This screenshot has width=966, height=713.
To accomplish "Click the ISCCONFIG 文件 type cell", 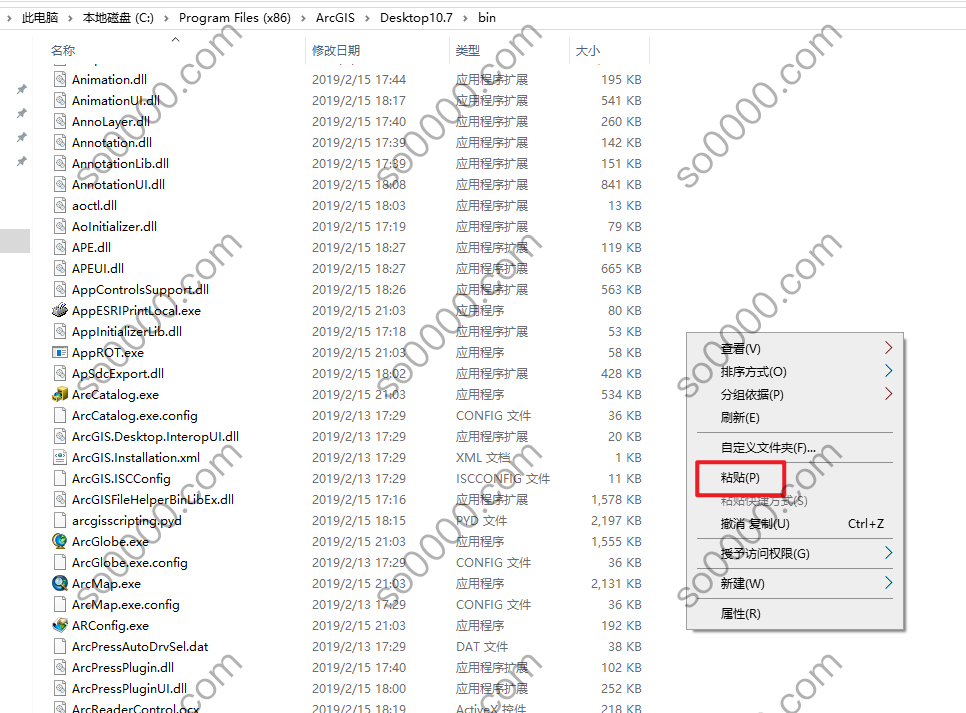I will (x=503, y=478).
